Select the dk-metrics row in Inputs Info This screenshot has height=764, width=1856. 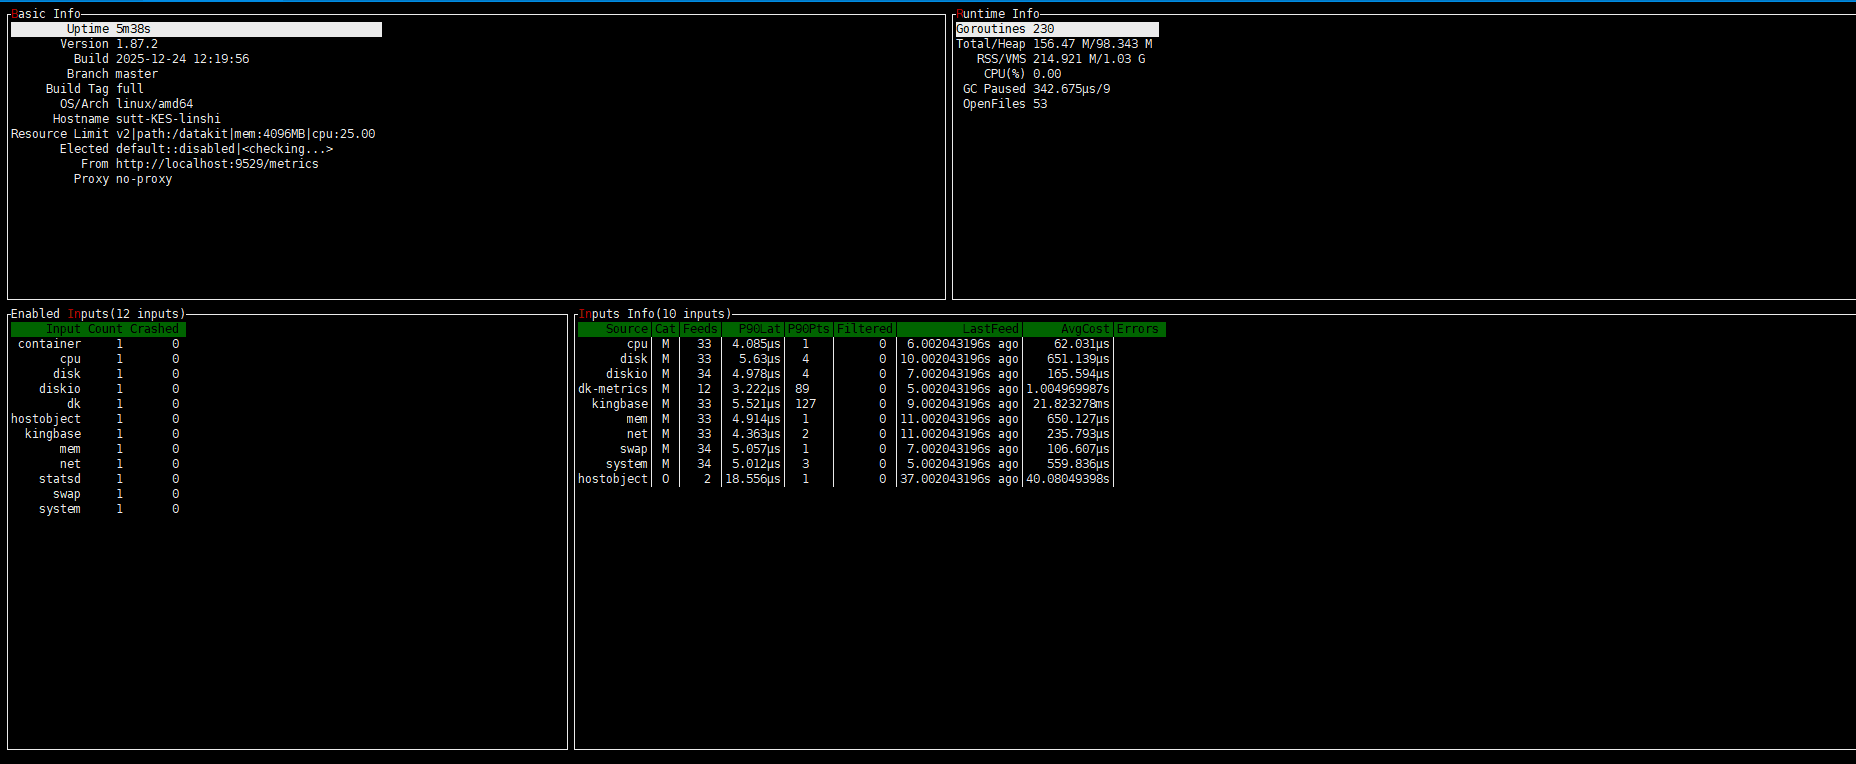[613, 389]
